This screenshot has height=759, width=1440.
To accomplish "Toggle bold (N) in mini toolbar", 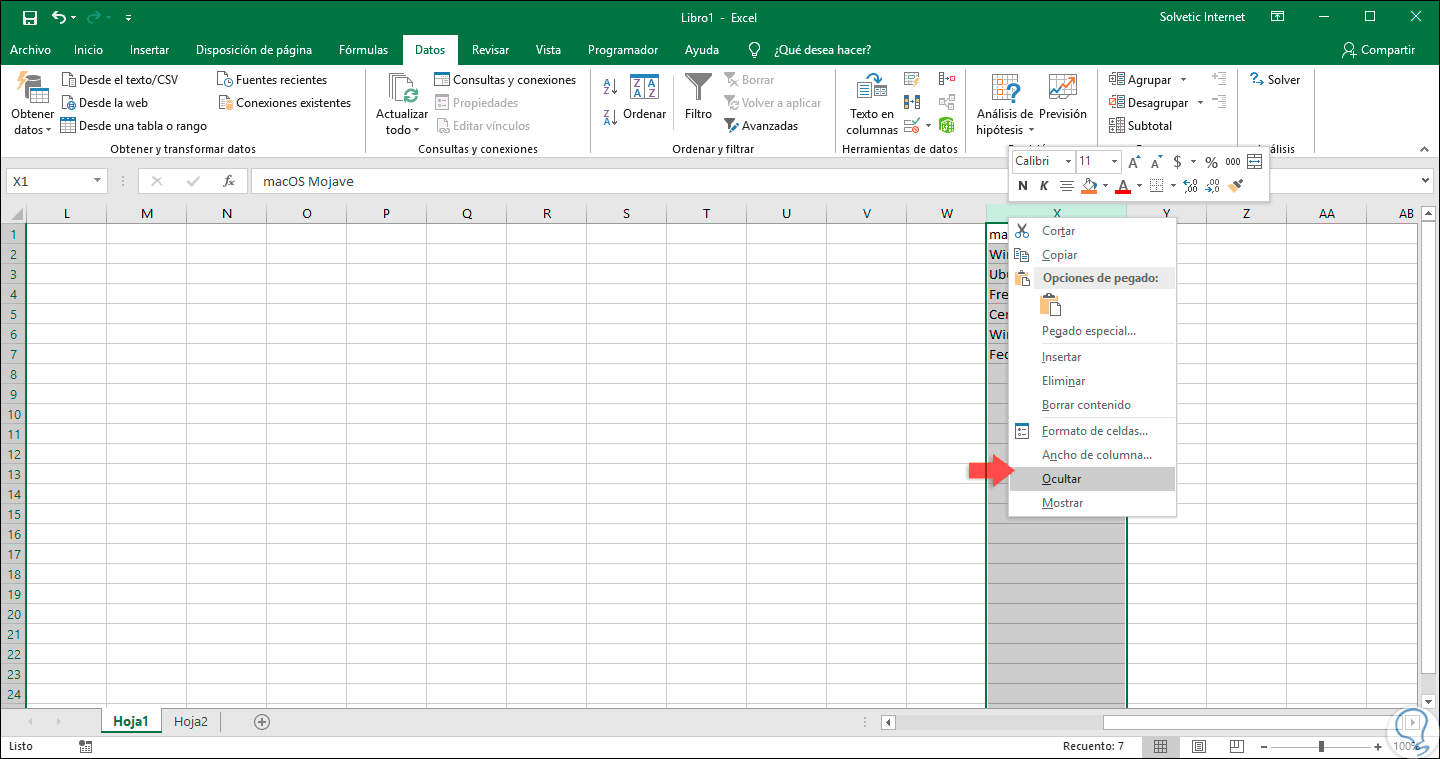I will (x=1022, y=186).
